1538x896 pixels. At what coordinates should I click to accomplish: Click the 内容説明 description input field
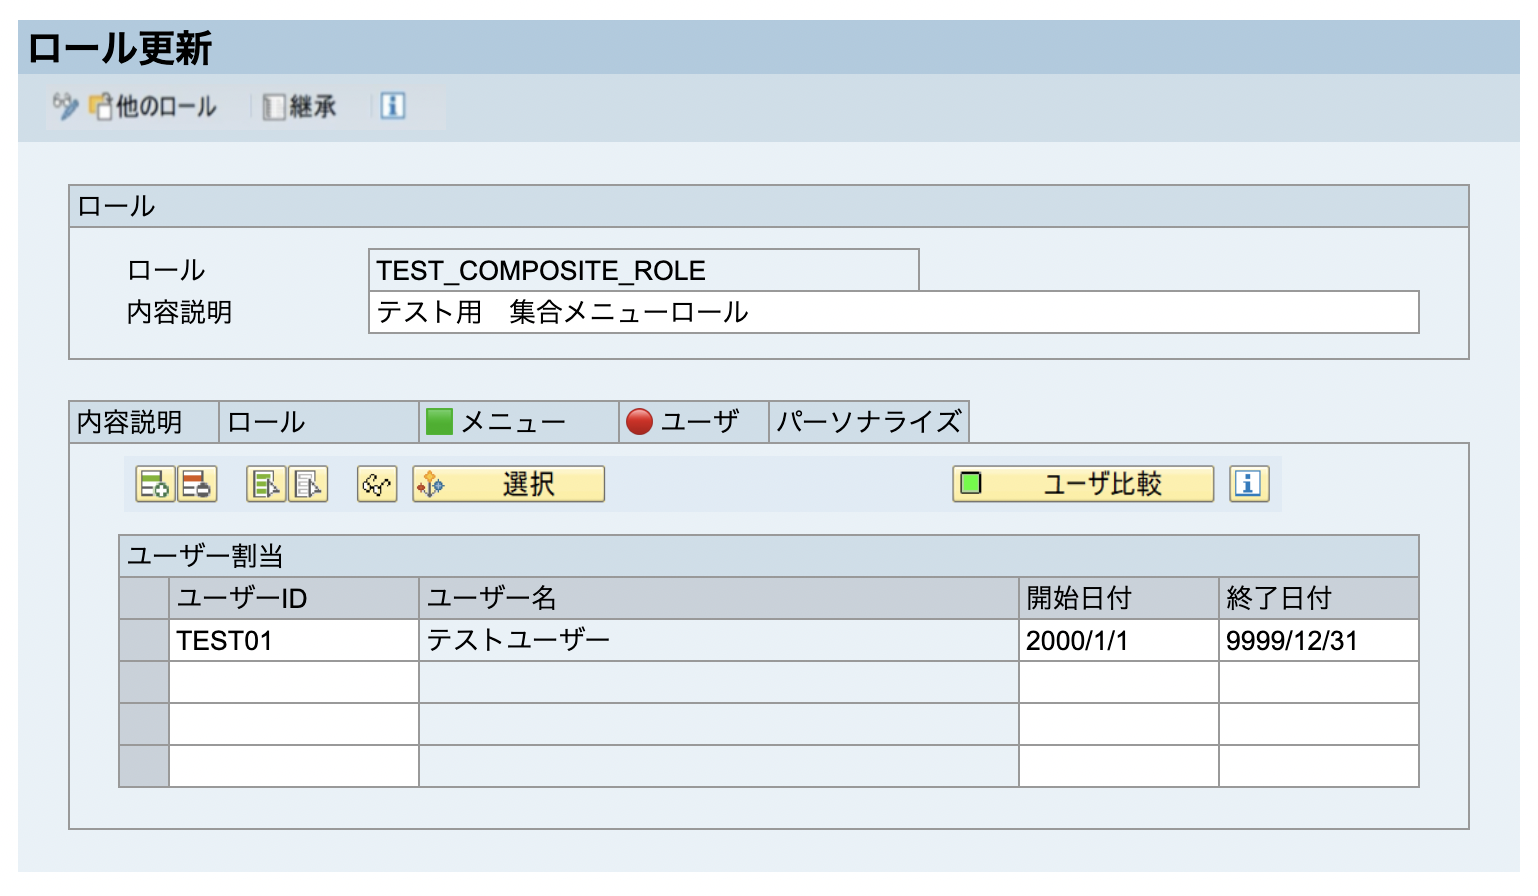pyautogui.click(x=890, y=313)
